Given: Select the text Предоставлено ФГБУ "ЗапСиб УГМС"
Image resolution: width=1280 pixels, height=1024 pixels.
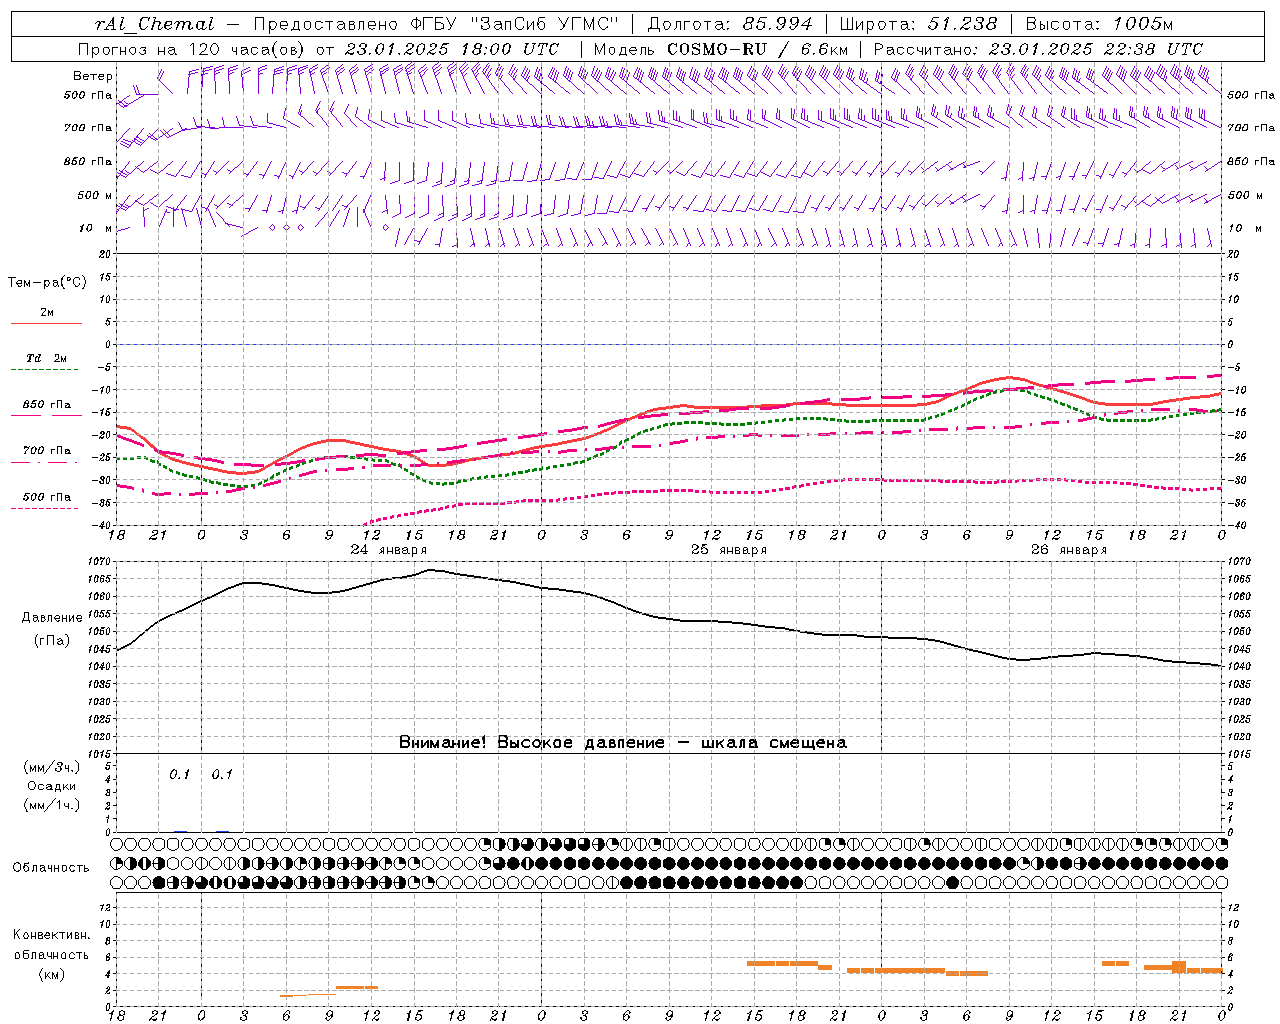Looking at the screenshot, I should tap(437, 24).
